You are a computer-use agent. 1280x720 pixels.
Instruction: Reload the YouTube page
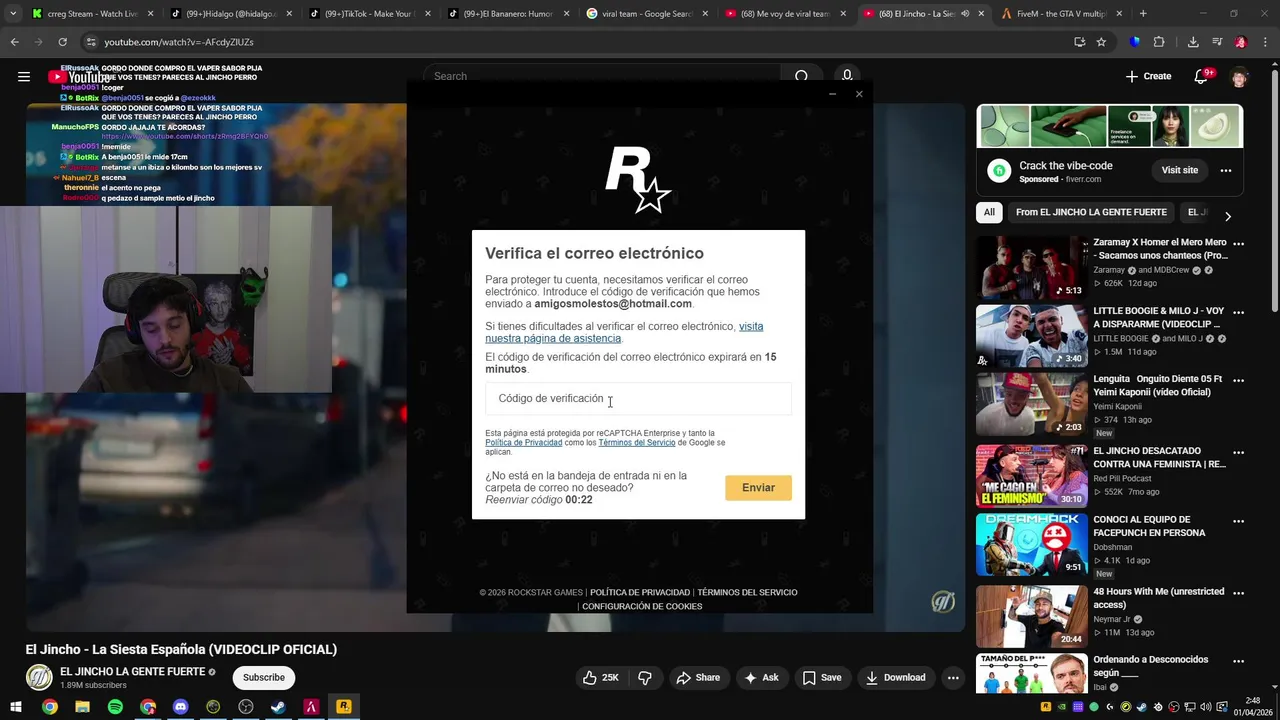62,42
